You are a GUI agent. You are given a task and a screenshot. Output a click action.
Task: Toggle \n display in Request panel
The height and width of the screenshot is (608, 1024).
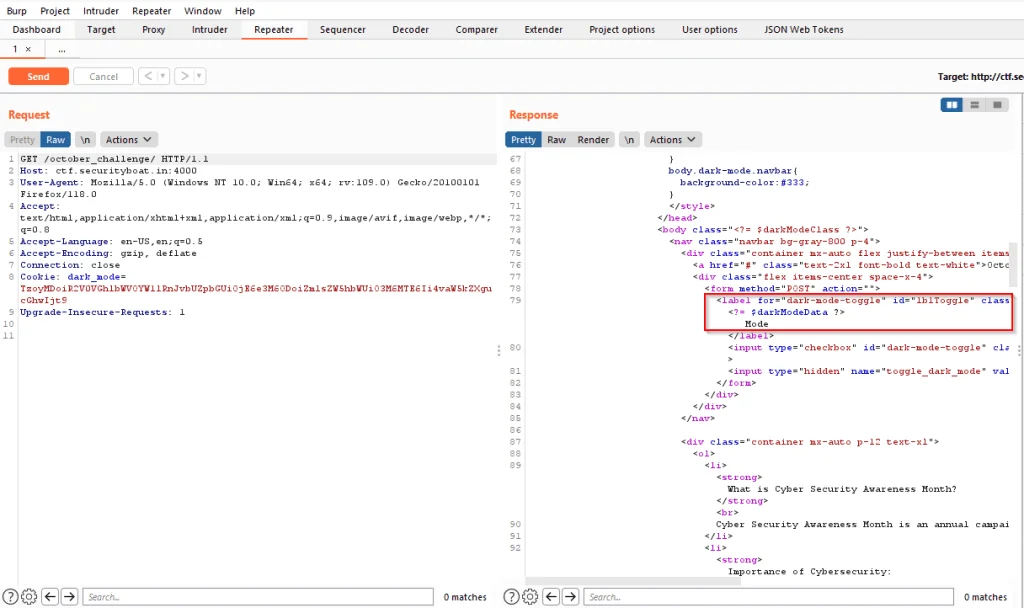85,140
